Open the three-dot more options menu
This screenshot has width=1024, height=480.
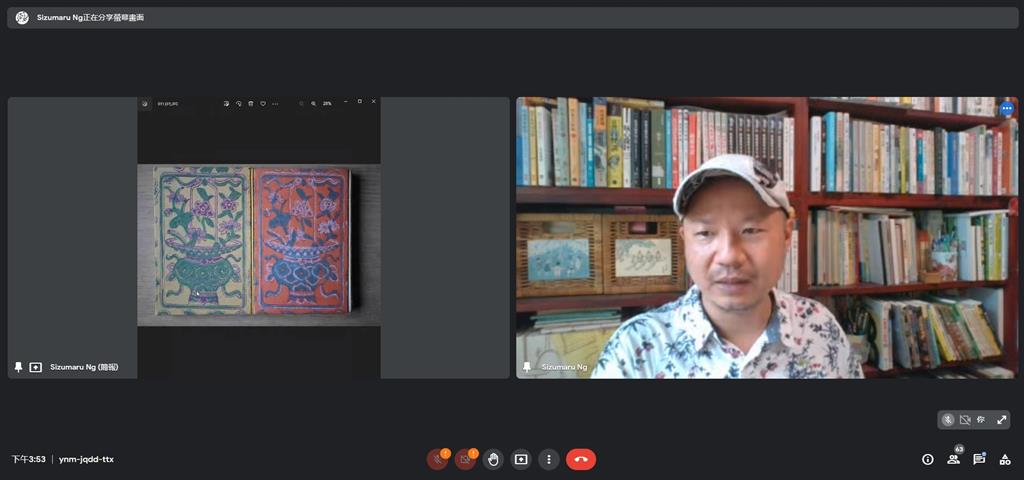(x=548, y=459)
